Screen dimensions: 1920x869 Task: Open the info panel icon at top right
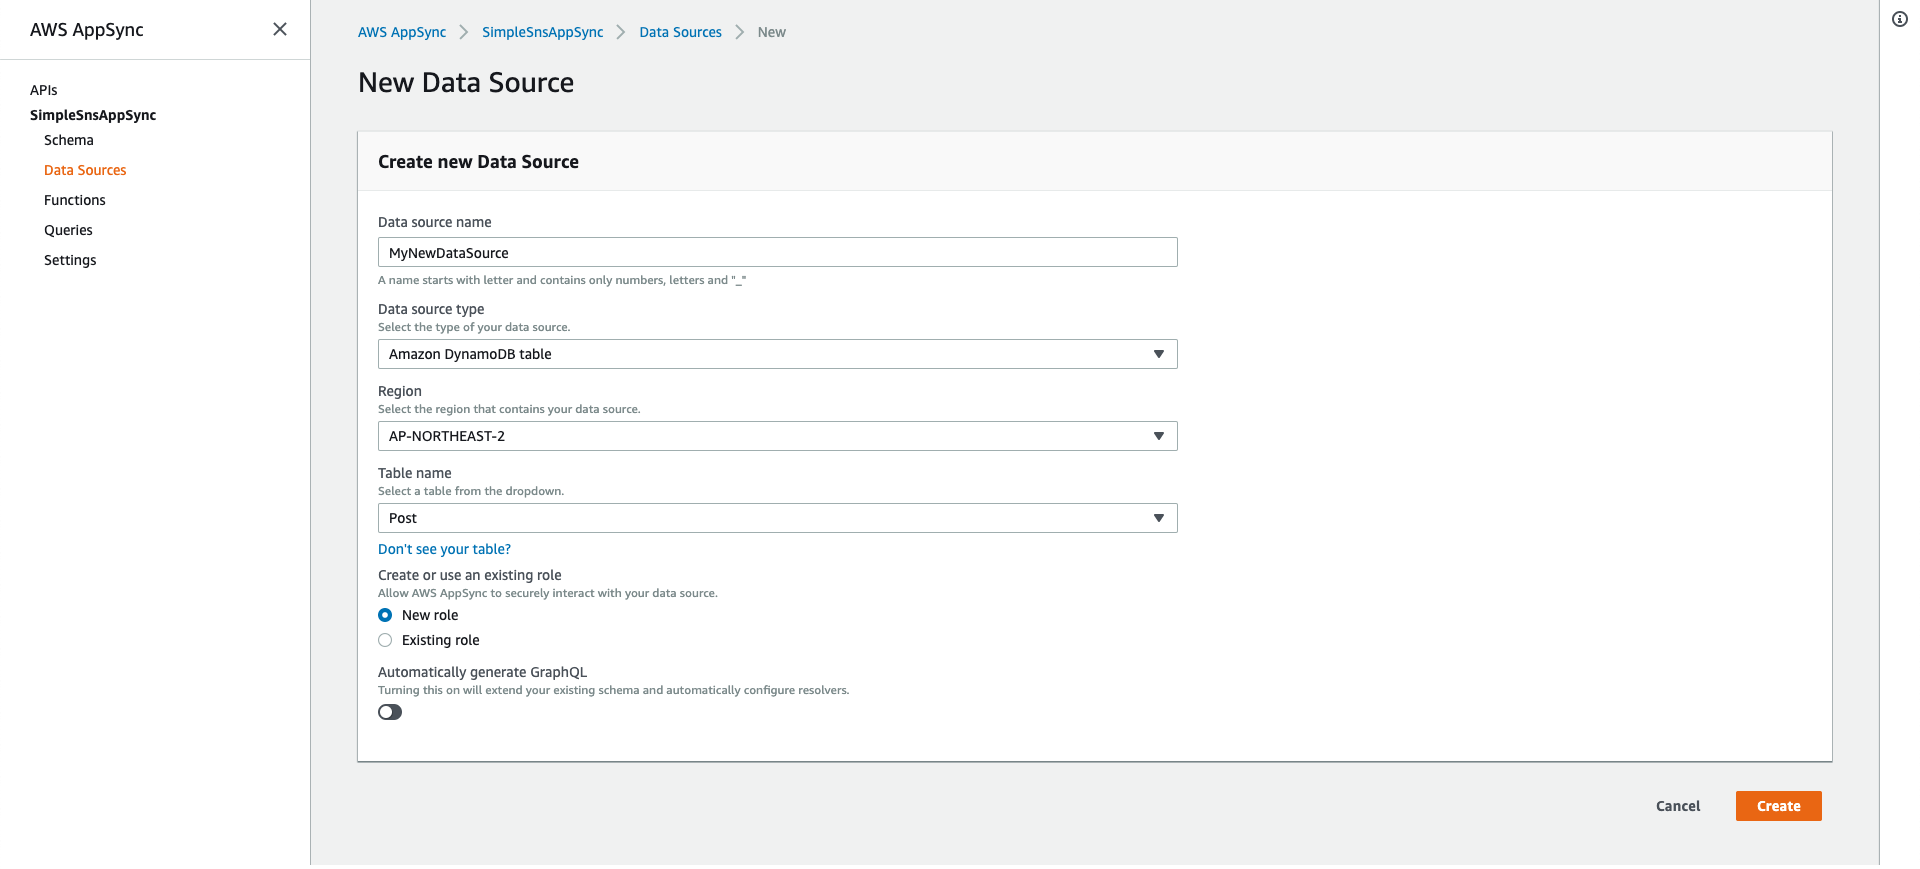1900,19
